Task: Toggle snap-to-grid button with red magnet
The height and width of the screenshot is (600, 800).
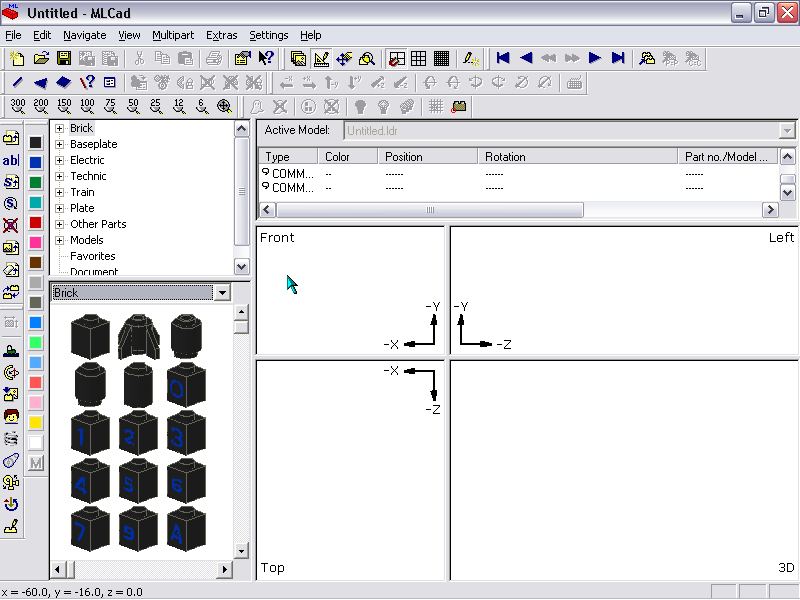Action: tap(396, 59)
